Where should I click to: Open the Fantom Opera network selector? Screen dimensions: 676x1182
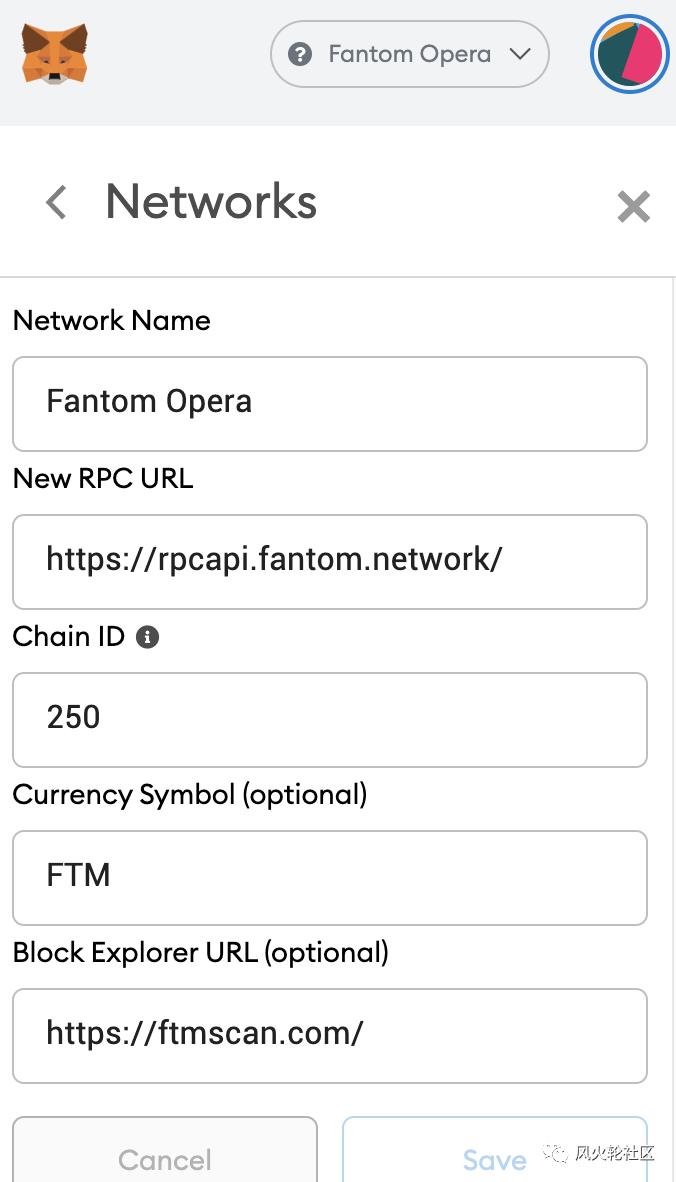(409, 55)
